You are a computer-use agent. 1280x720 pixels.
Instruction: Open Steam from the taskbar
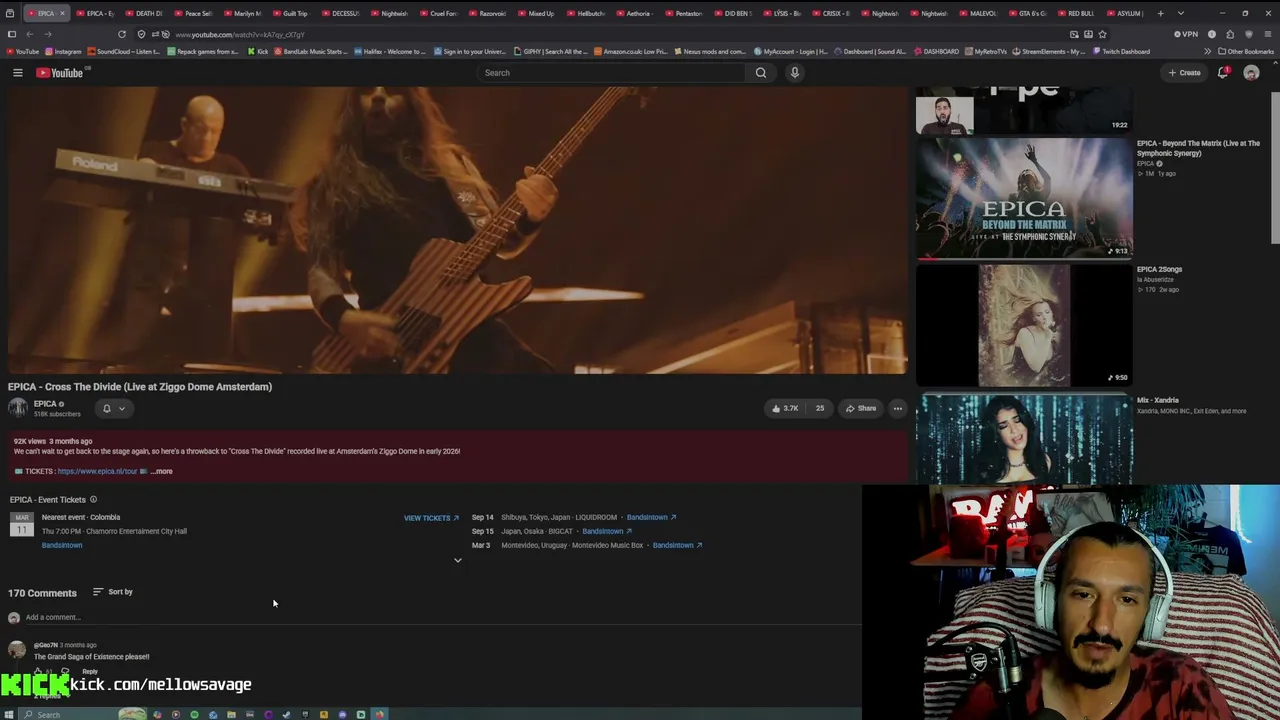click(x=286, y=714)
